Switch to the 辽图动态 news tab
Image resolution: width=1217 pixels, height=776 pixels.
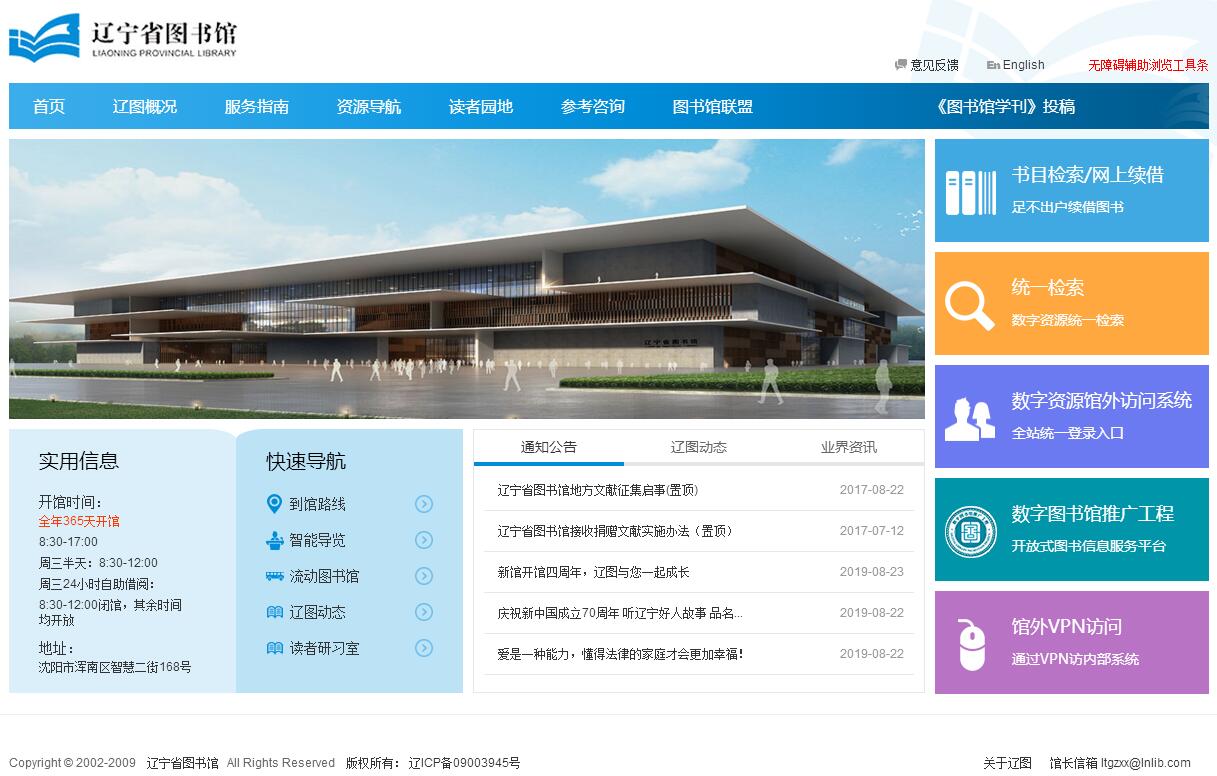(x=698, y=447)
